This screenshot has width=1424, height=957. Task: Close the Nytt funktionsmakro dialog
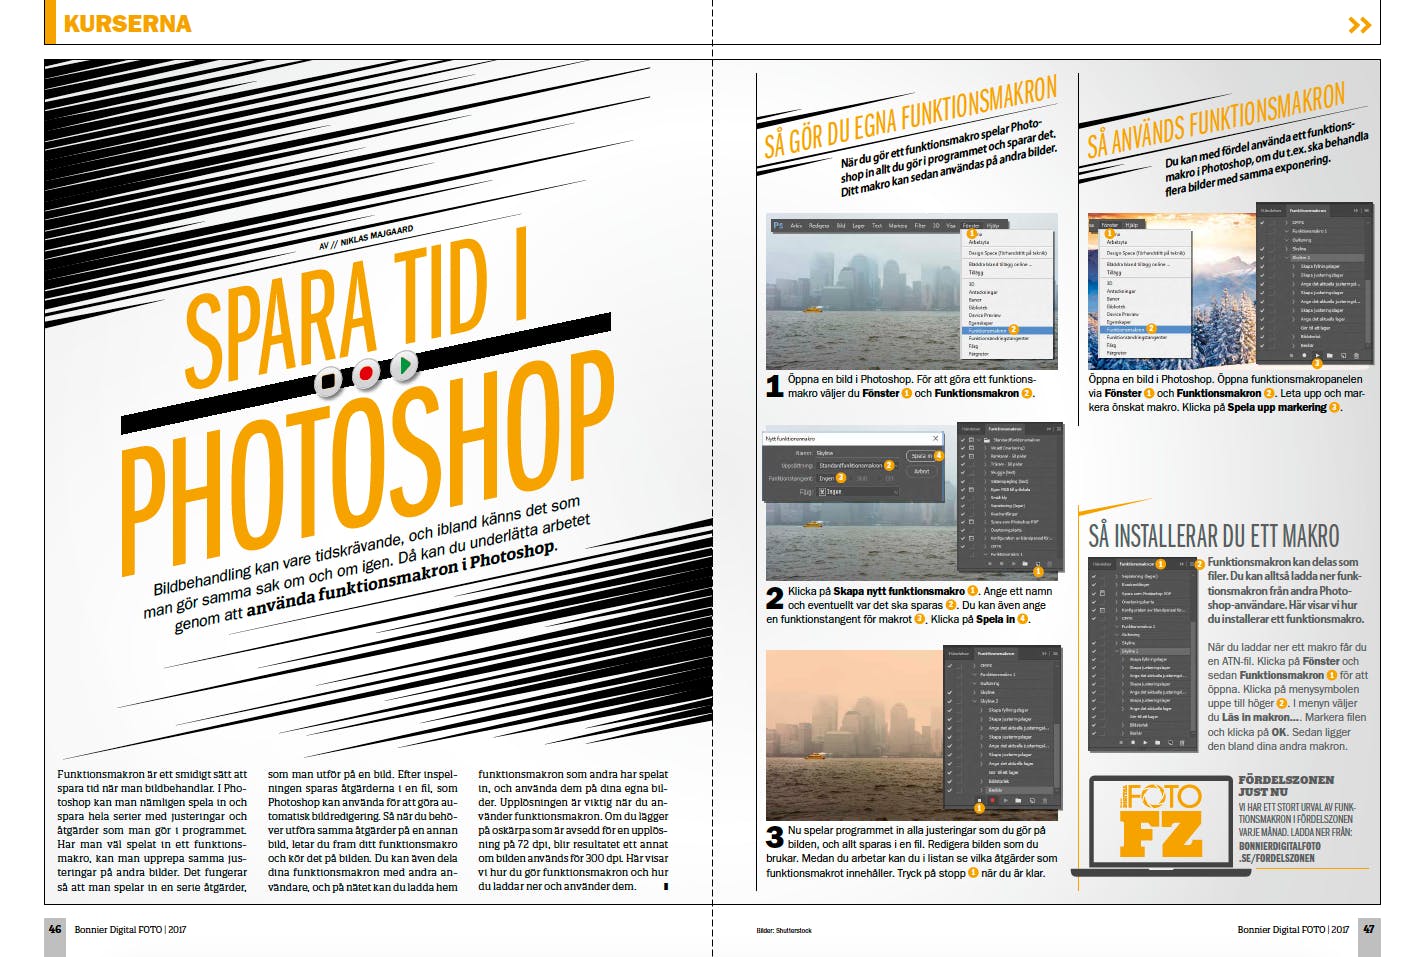(x=935, y=438)
